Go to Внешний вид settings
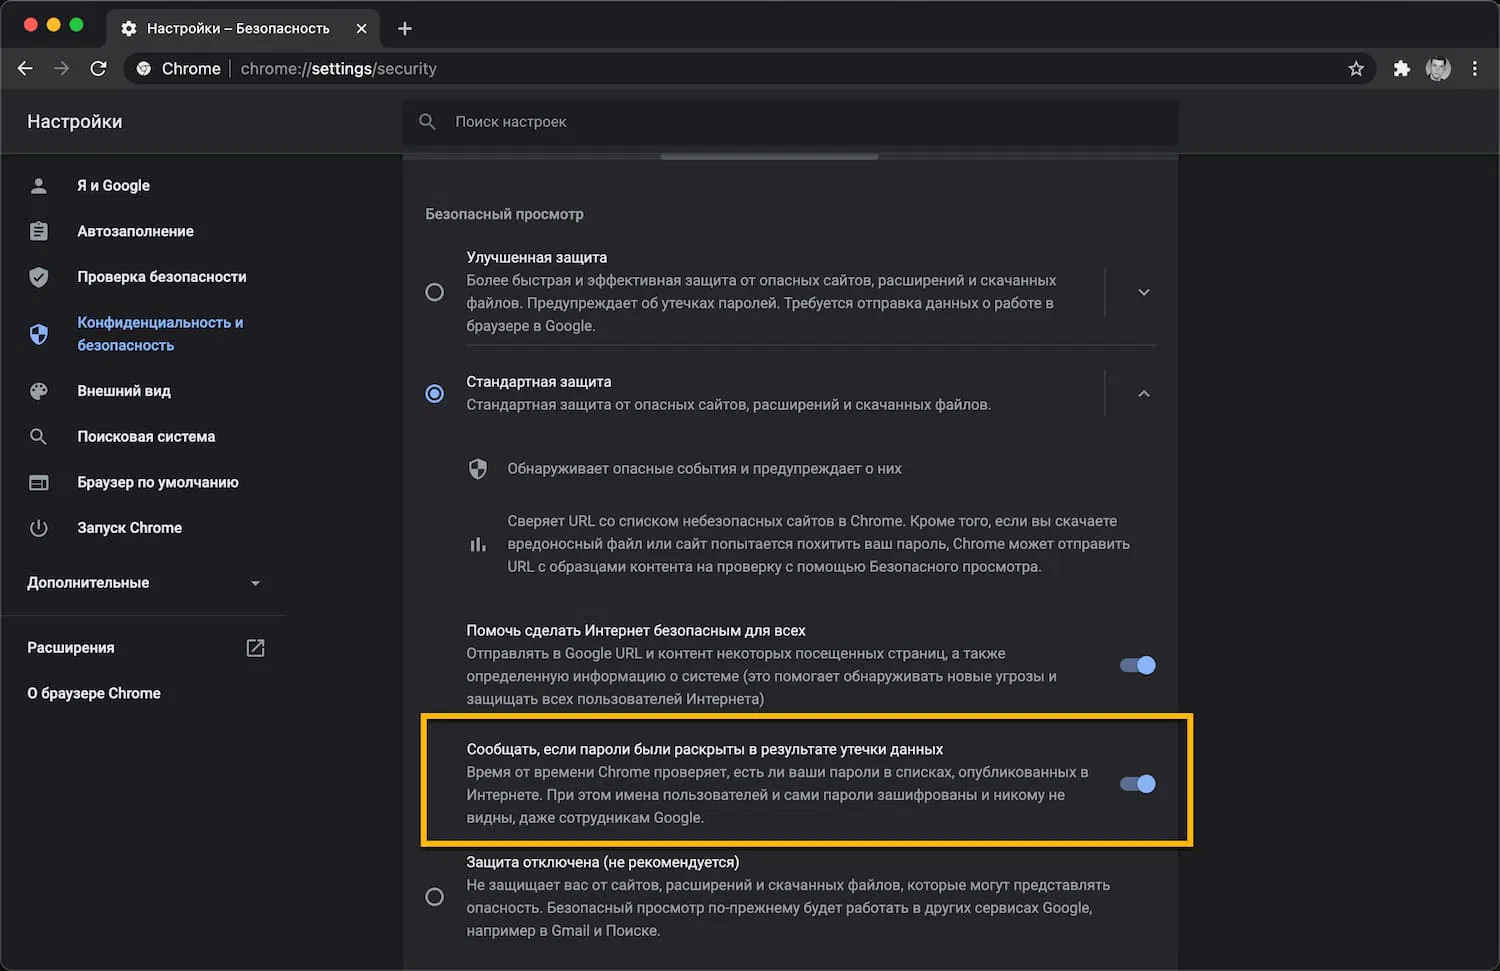Viewport: 1500px width, 971px height. [x=124, y=391]
